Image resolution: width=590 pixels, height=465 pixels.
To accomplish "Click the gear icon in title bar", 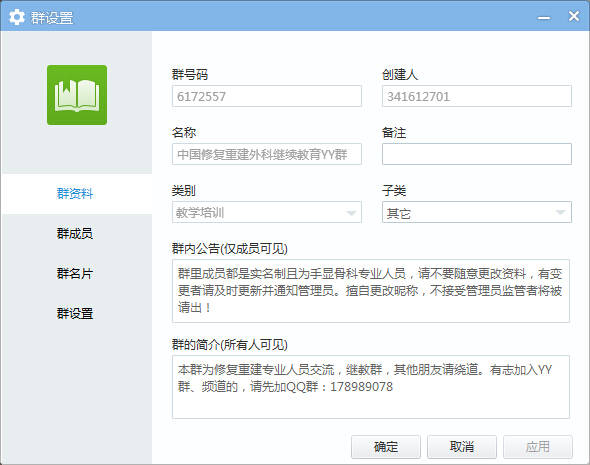I will (17, 17).
